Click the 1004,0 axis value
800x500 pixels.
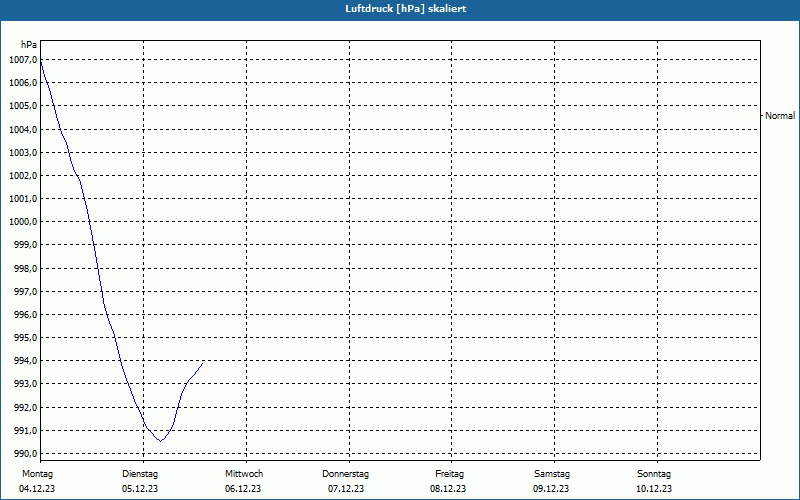tap(23, 130)
